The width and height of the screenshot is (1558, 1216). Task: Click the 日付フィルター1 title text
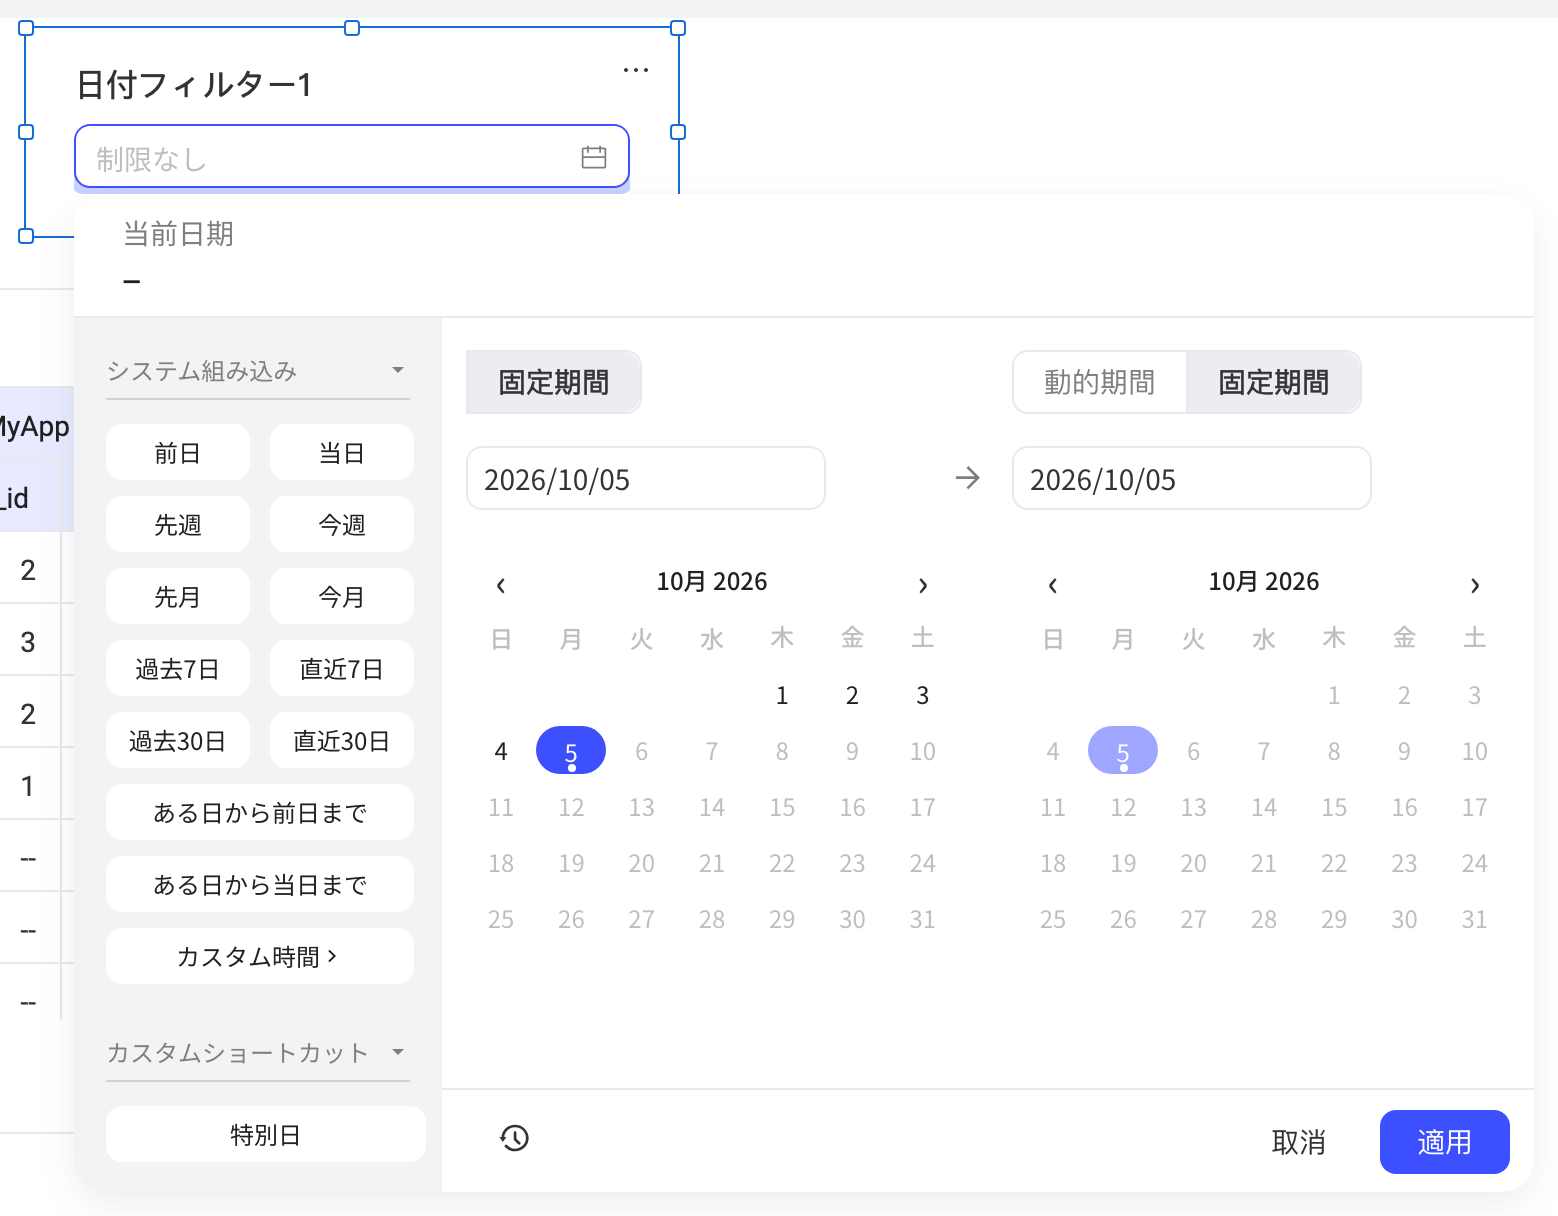(195, 85)
